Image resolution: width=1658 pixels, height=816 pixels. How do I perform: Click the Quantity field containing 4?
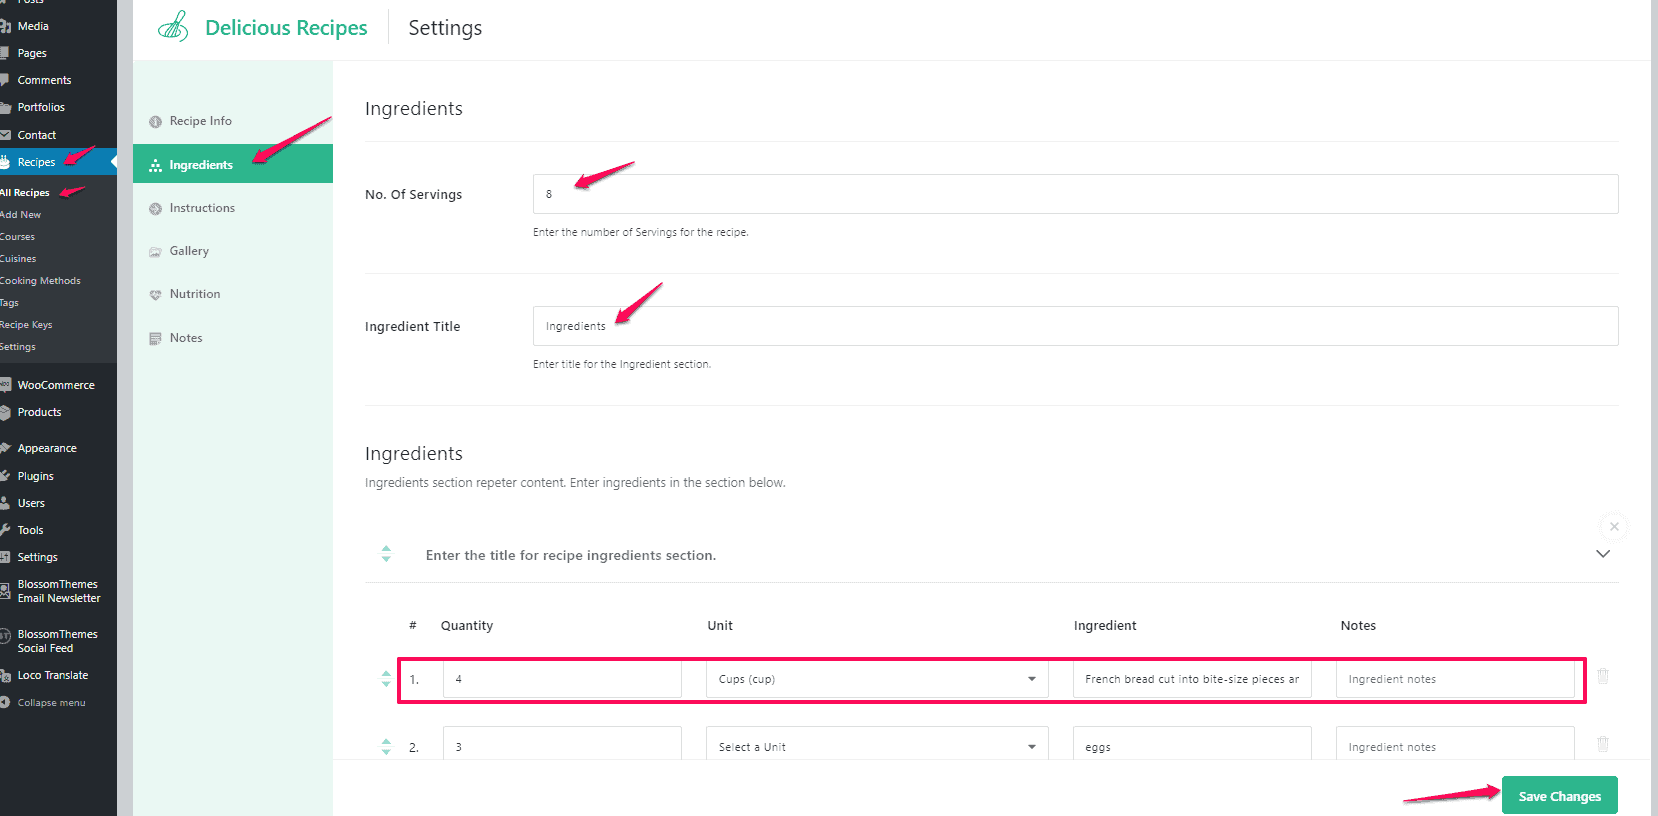562,679
